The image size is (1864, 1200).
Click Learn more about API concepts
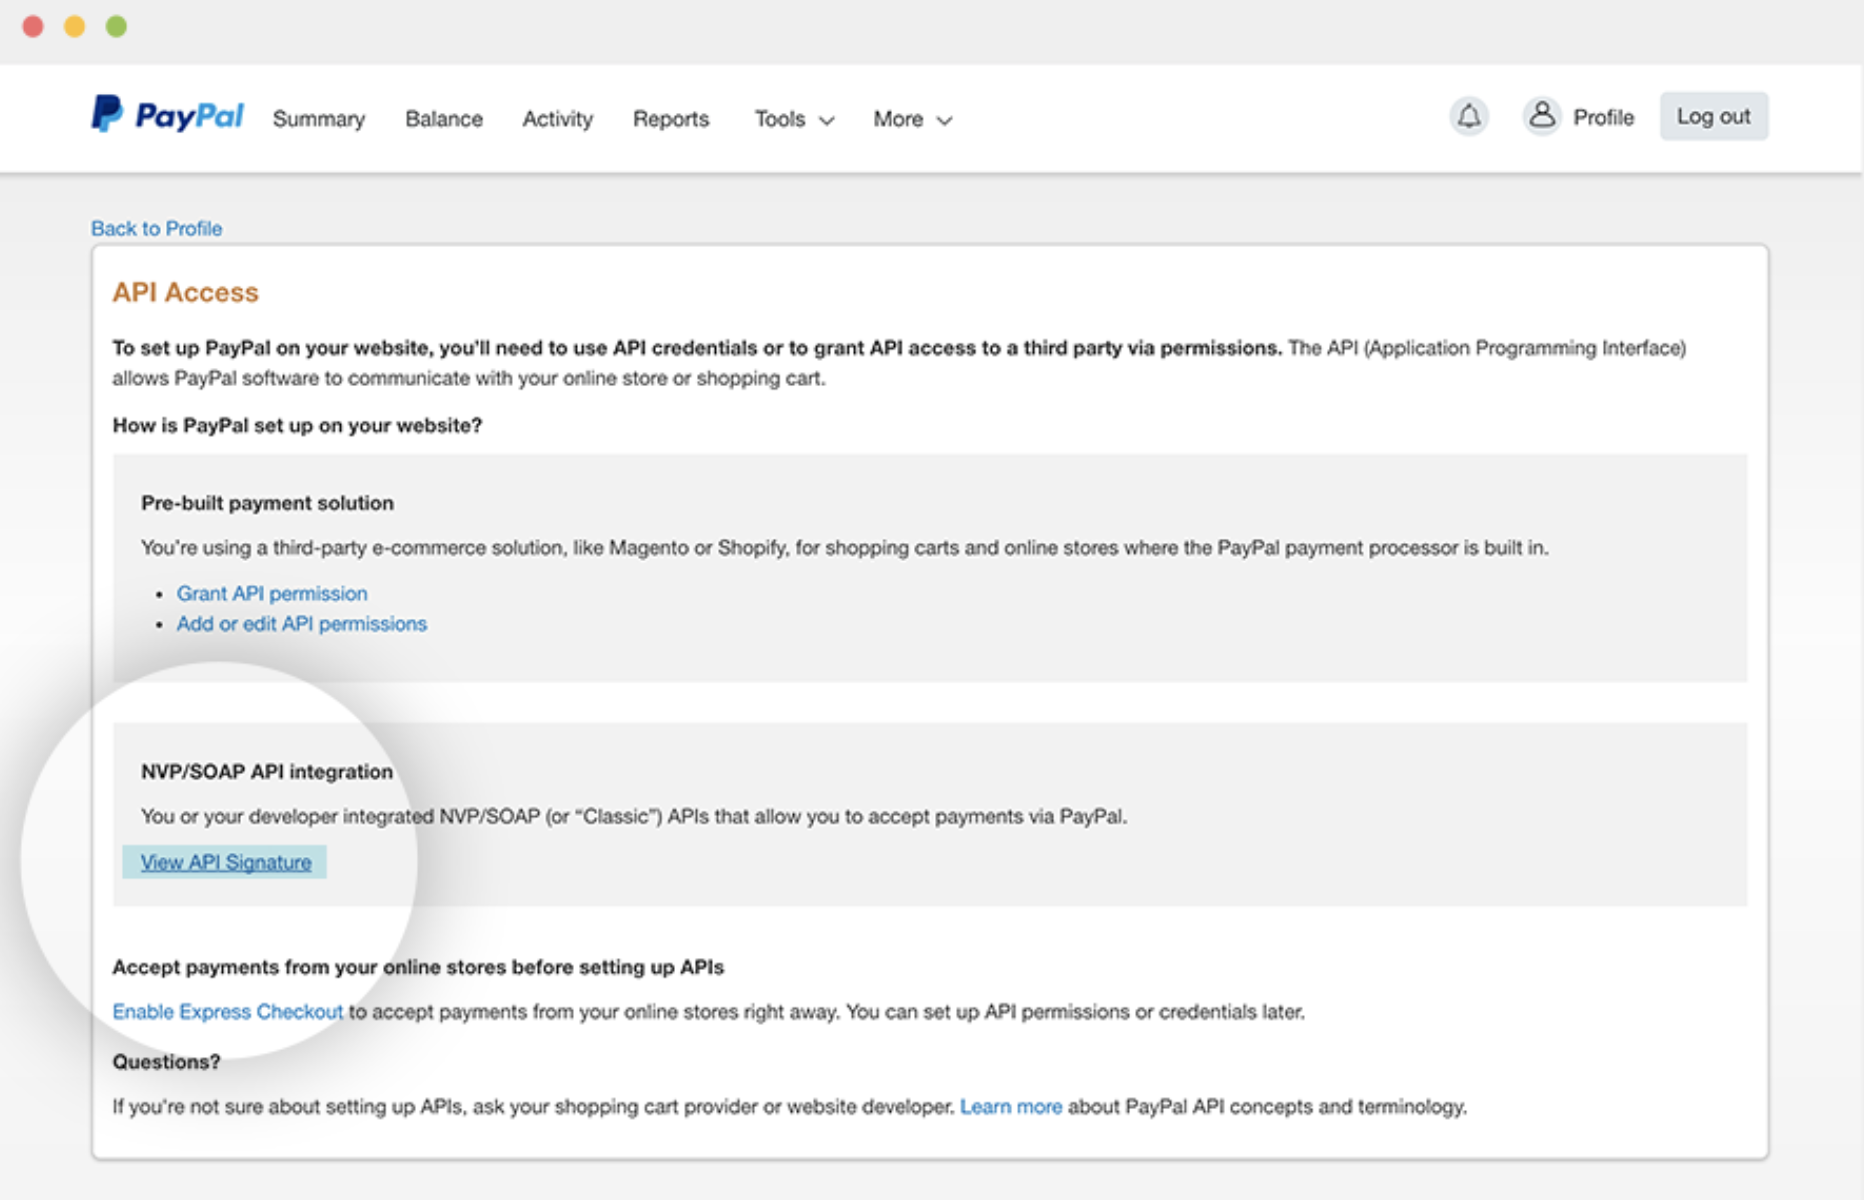pyautogui.click(x=1010, y=1107)
